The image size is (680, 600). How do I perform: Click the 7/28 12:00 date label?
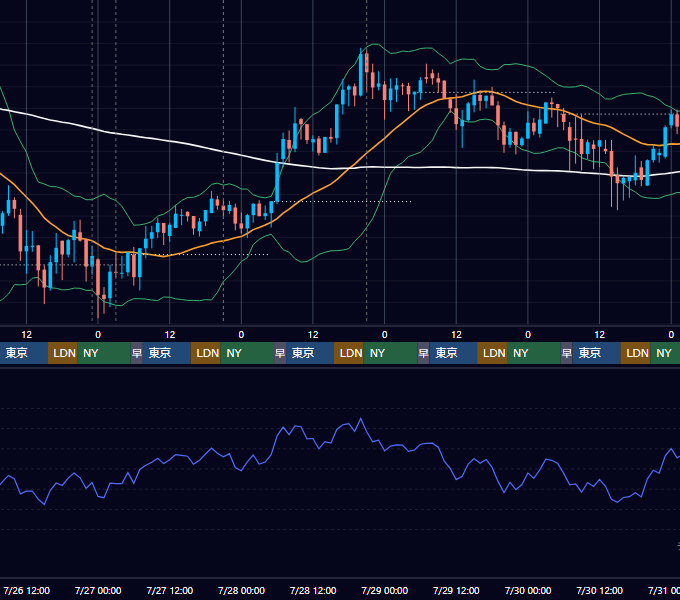pyautogui.click(x=313, y=590)
